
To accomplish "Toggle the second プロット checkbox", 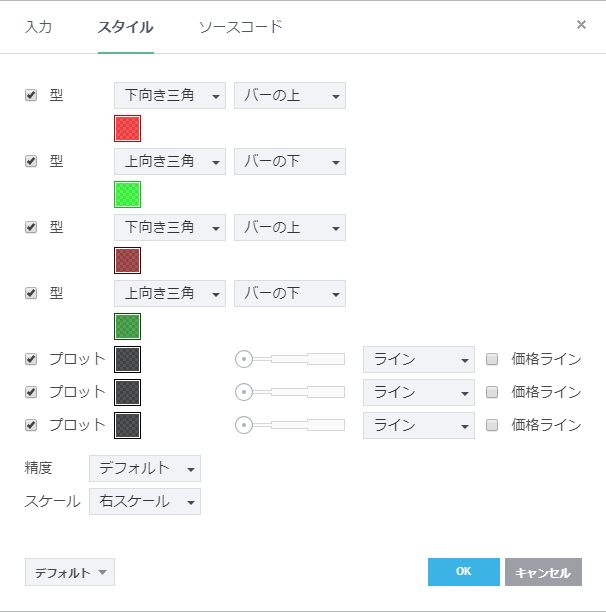I will [x=31, y=392].
